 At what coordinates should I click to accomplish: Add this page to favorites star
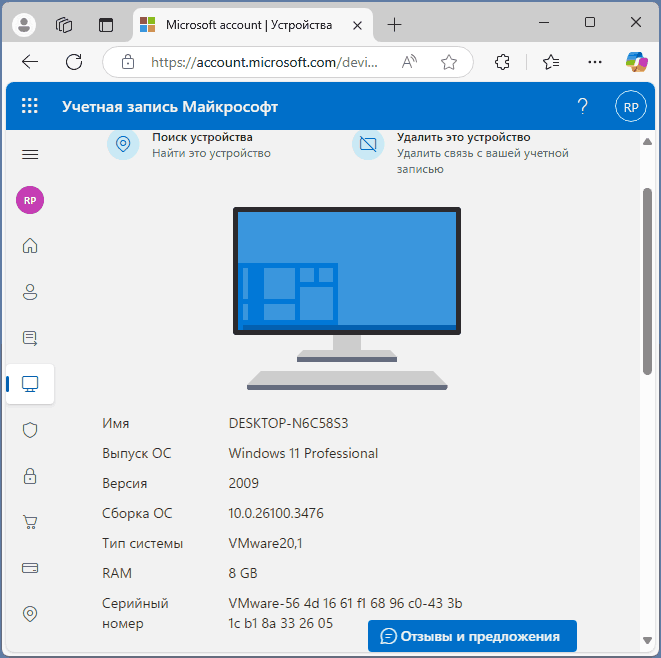tap(449, 62)
